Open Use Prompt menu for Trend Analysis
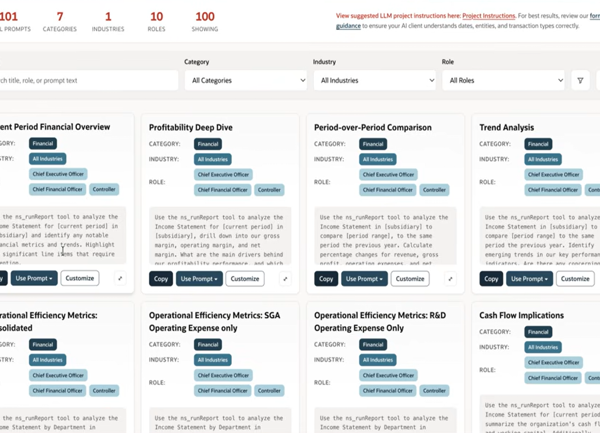 (529, 279)
